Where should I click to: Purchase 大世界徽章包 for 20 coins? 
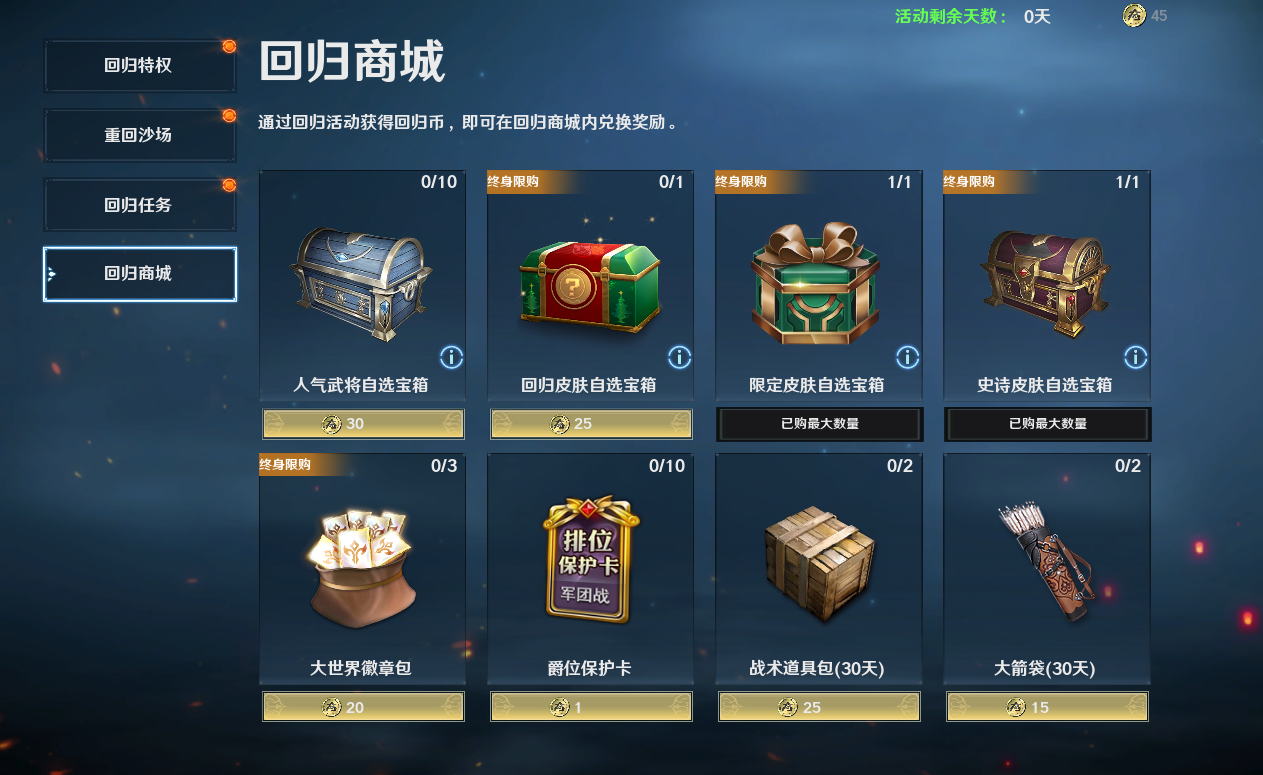pyautogui.click(x=363, y=707)
